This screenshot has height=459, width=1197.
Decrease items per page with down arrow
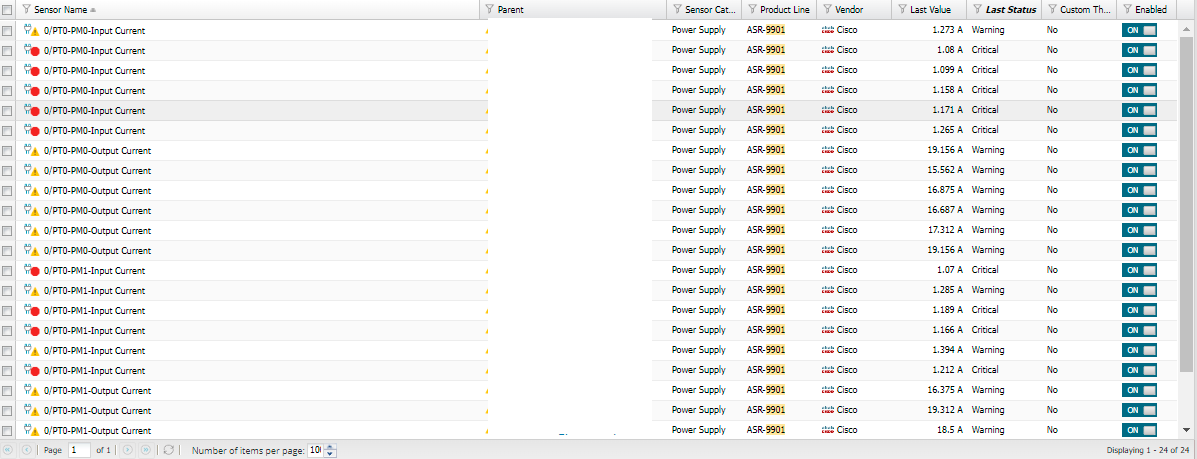(331, 454)
